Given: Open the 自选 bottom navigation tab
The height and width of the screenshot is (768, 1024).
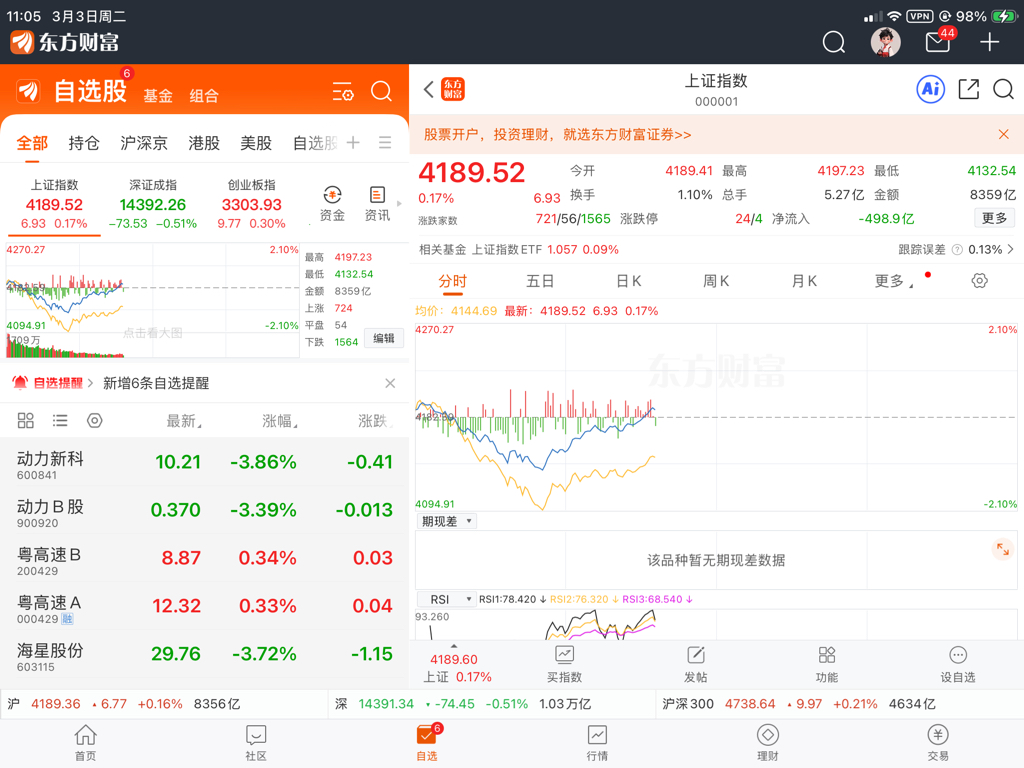Looking at the screenshot, I should click(427, 743).
